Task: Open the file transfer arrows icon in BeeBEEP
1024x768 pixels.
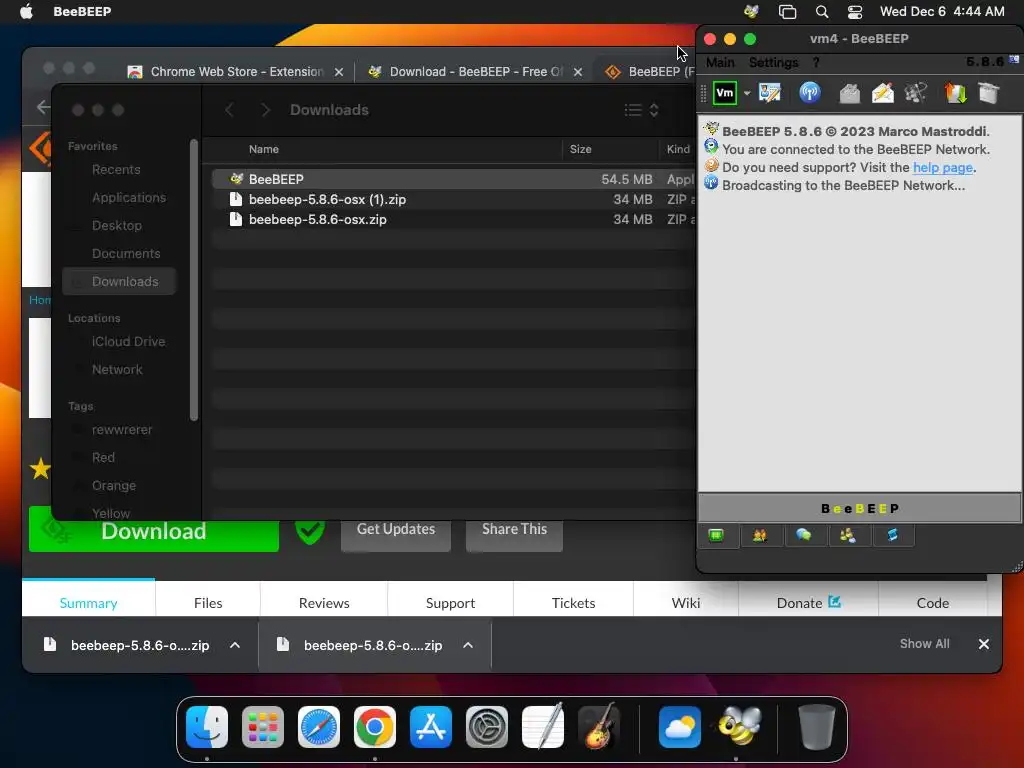Action: tap(955, 93)
